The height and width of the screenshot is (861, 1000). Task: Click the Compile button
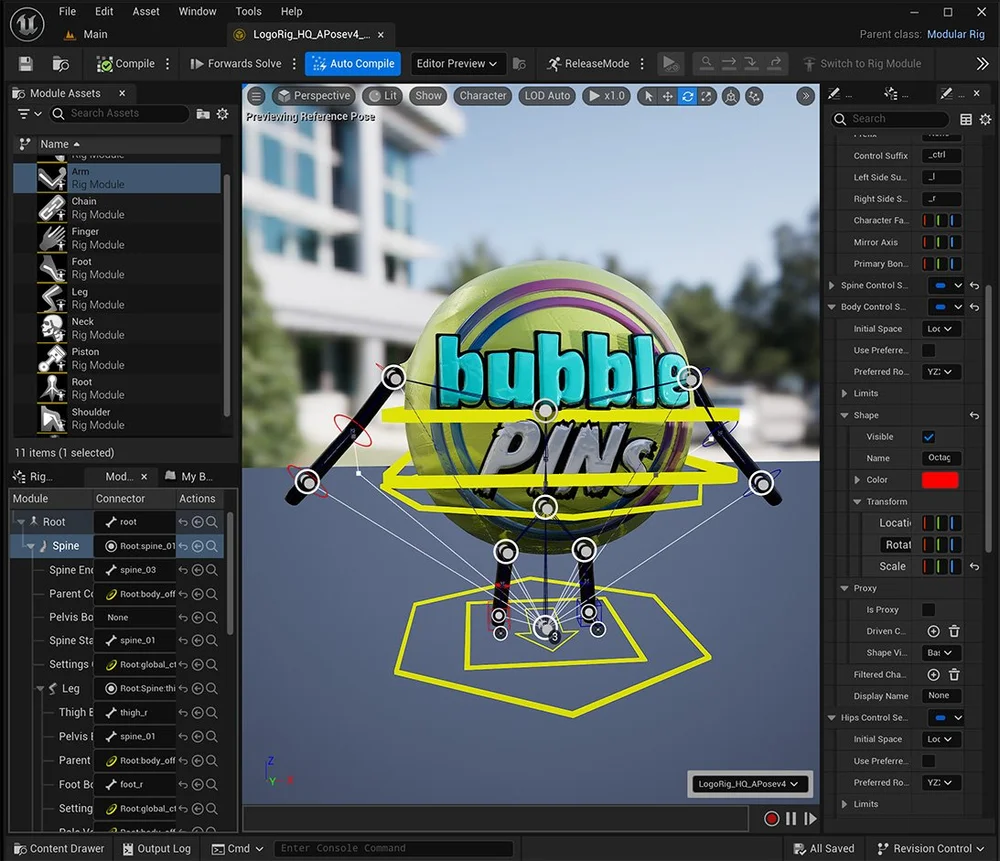(x=126, y=64)
